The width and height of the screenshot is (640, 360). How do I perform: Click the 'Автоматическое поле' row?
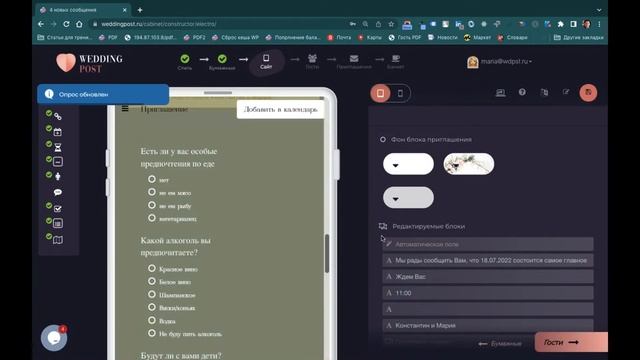pyautogui.click(x=488, y=244)
